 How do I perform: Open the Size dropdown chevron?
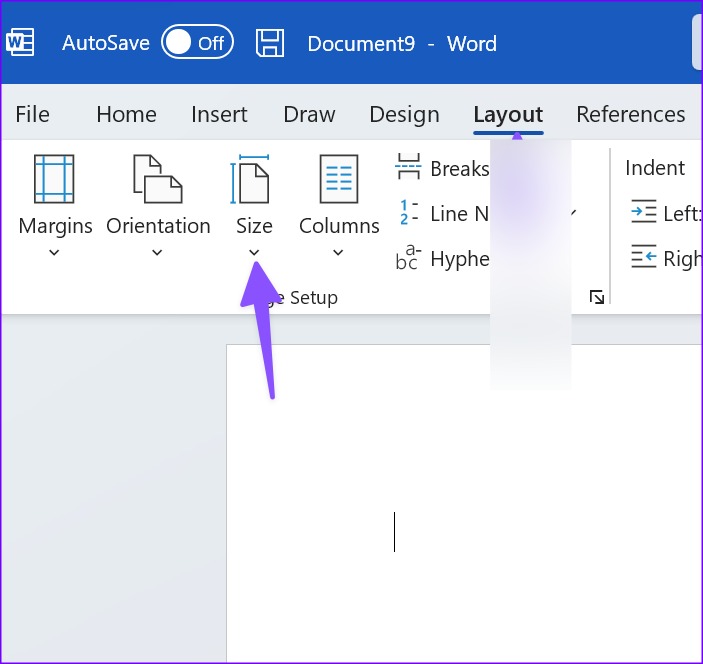click(254, 252)
